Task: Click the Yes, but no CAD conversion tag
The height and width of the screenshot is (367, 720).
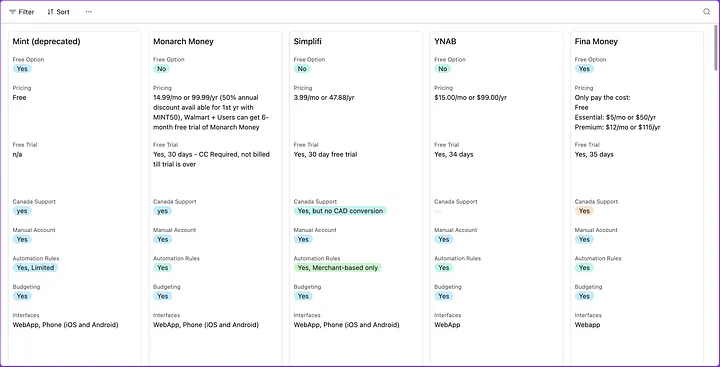Action: 340,211
